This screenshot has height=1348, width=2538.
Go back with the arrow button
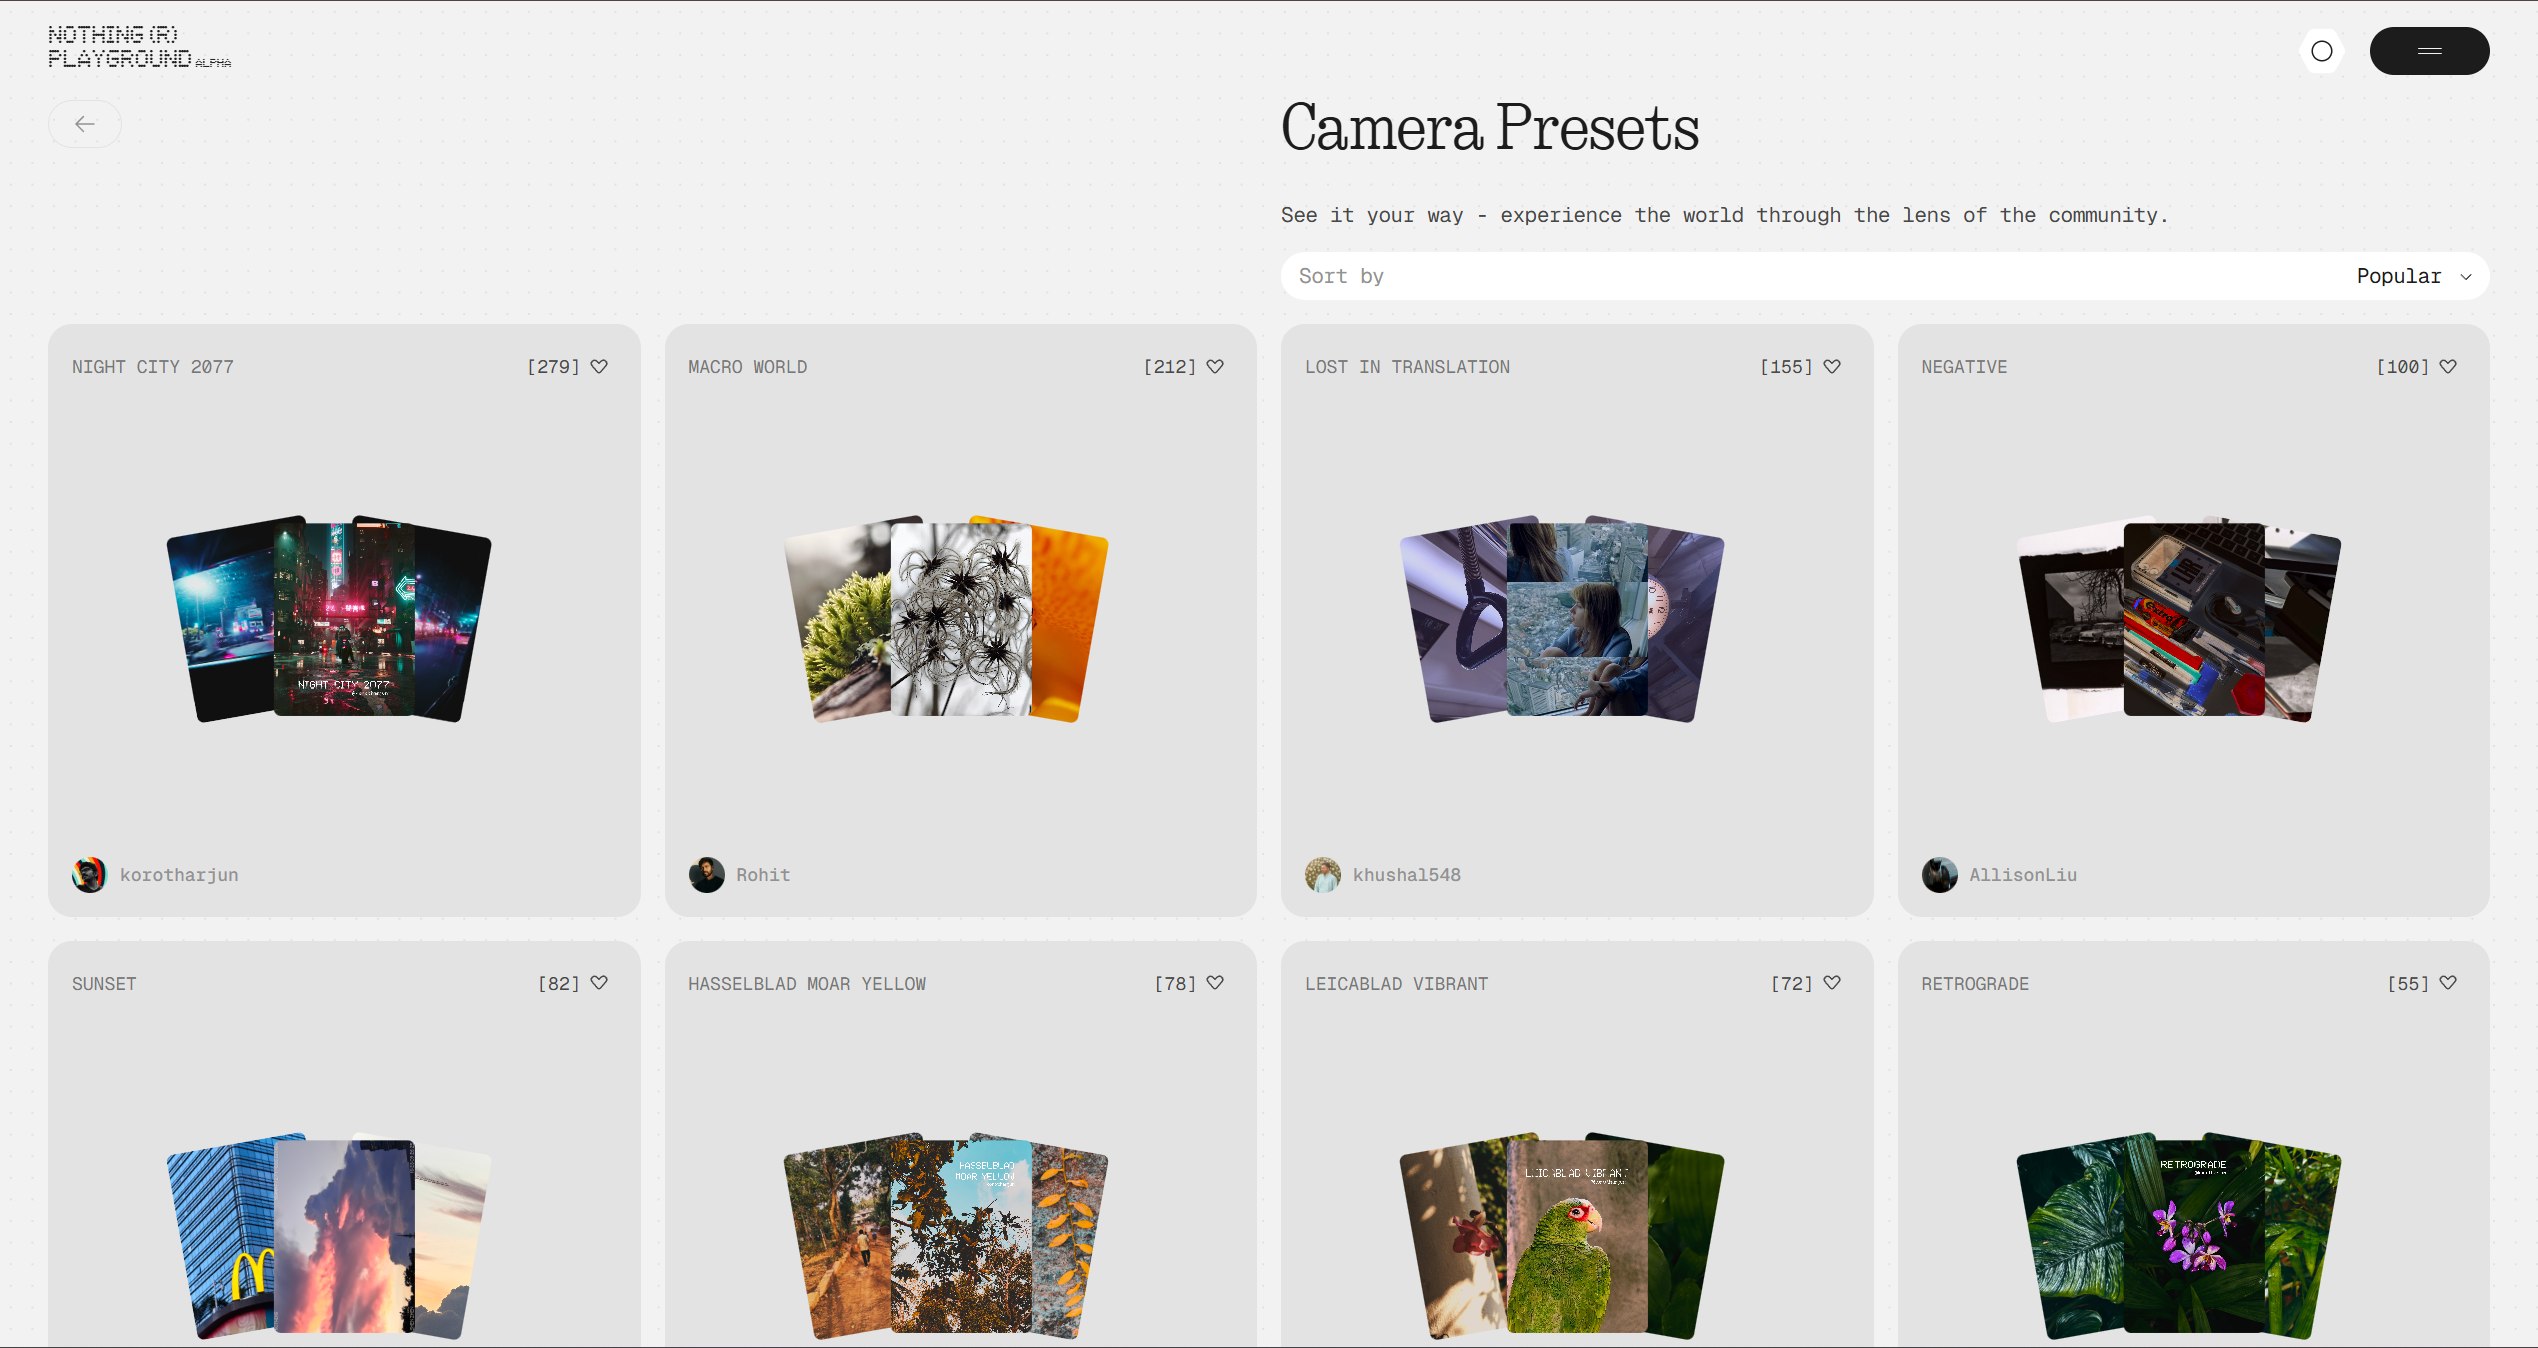click(85, 124)
